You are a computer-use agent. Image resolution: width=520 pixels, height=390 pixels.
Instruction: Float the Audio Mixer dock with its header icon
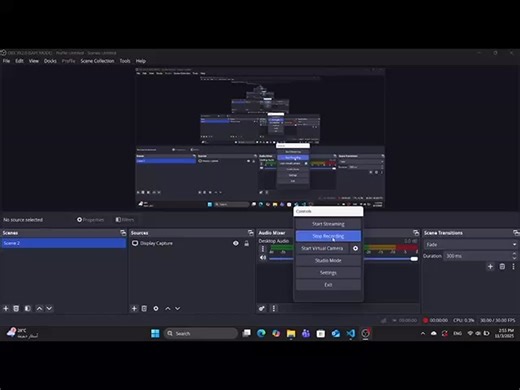click(416, 233)
